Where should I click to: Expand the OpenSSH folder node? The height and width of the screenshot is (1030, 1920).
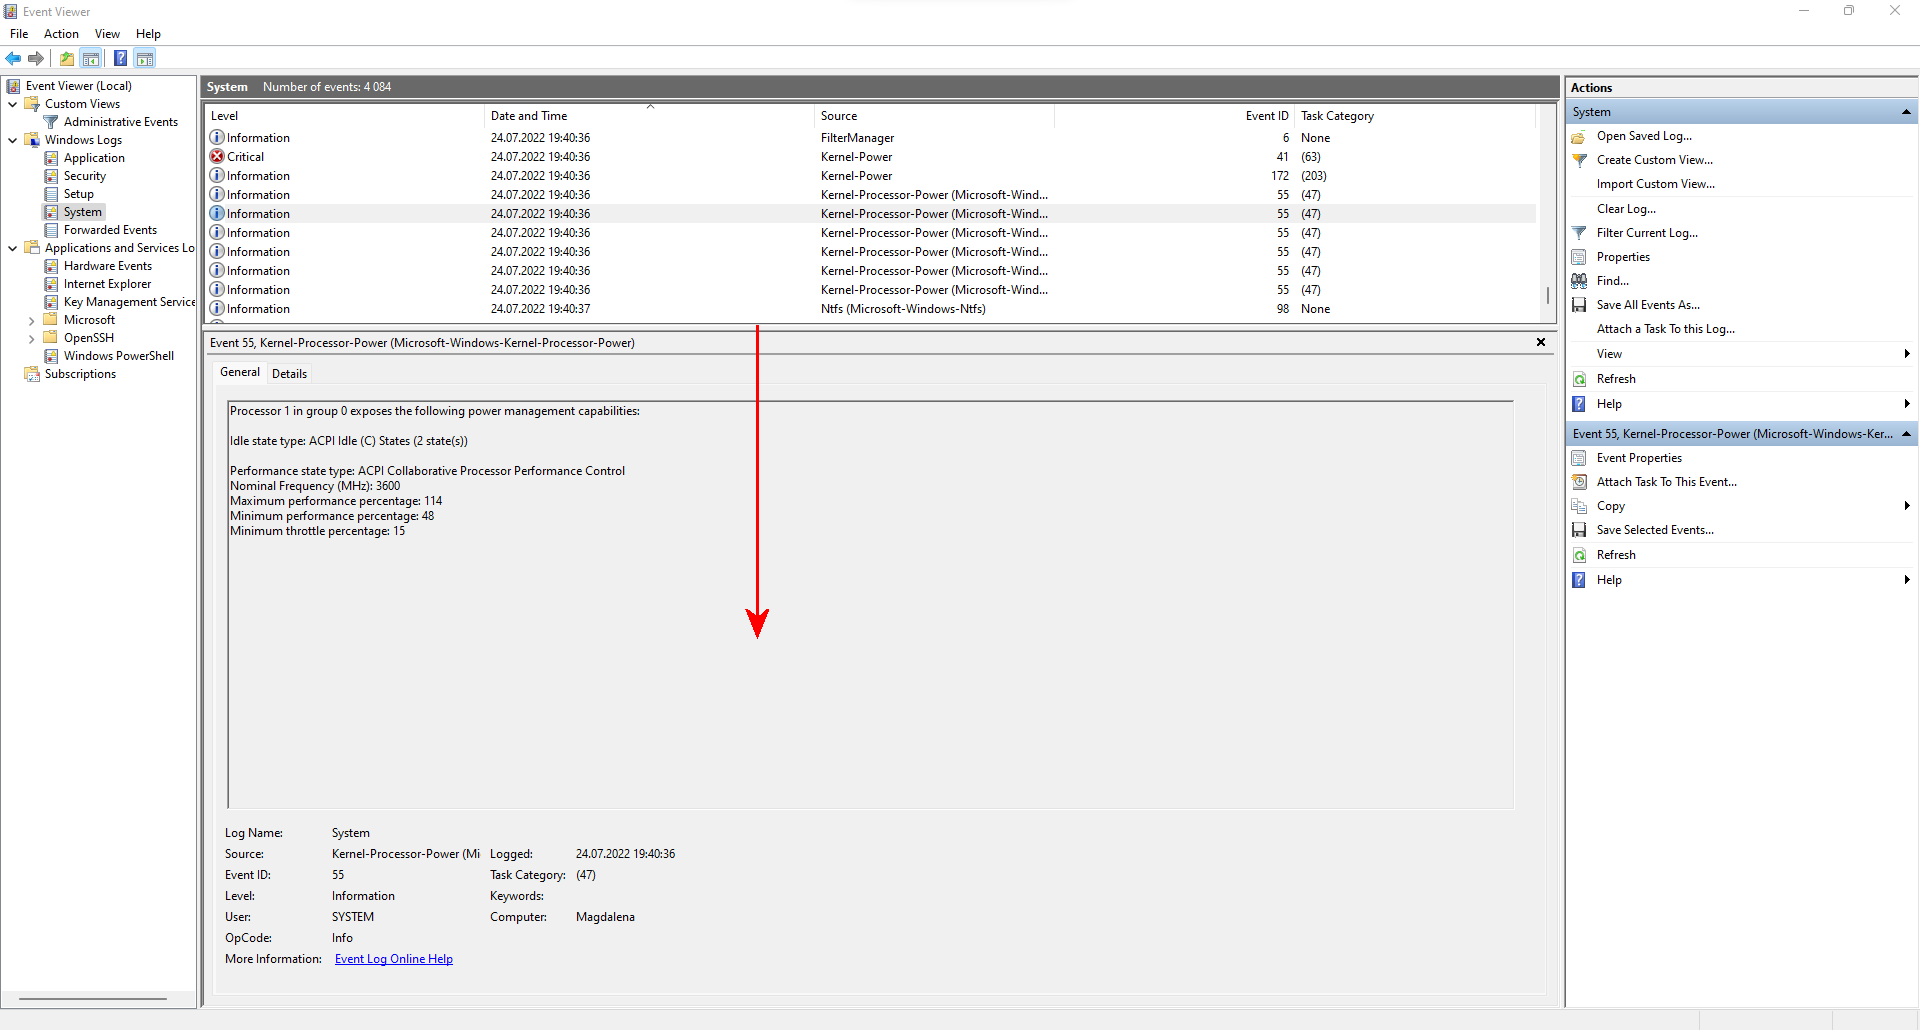31,339
